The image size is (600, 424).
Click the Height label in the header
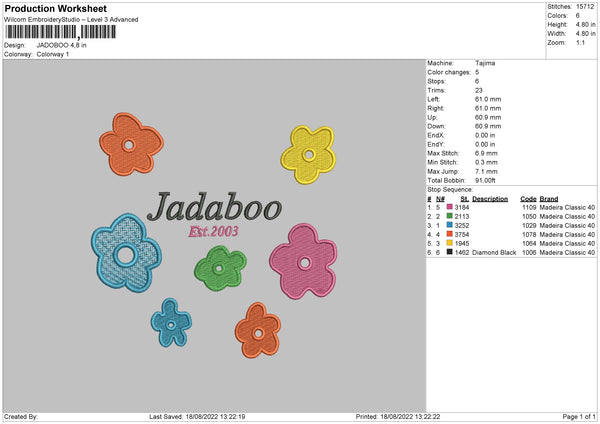click(557, 24)
